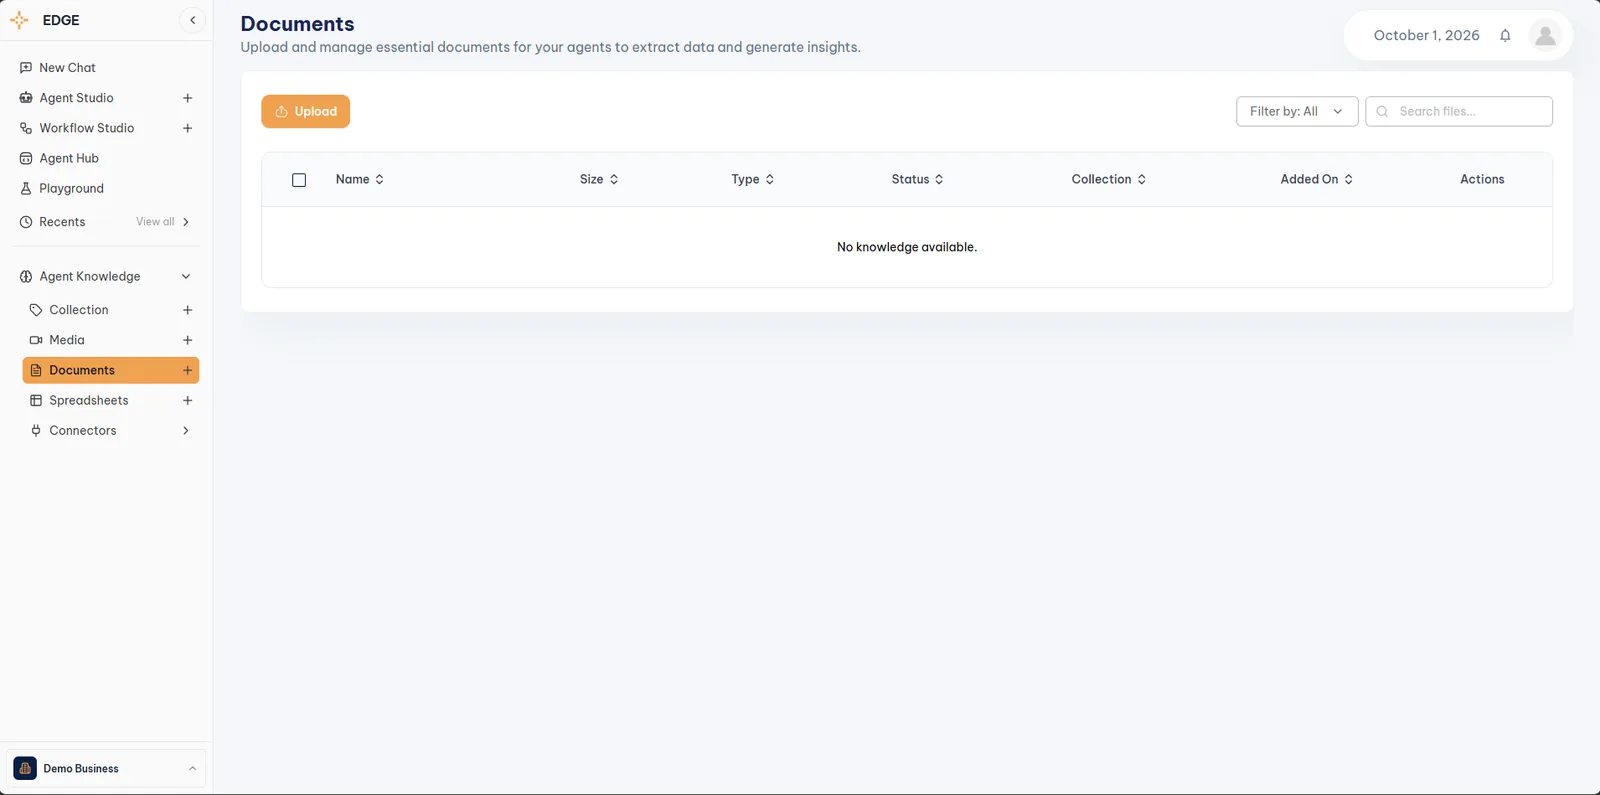This screenshot has height=795, width=1600.
Task: Open the Filter by: All dropdown
Action: pyautogui.click(x=1297, y=112)
